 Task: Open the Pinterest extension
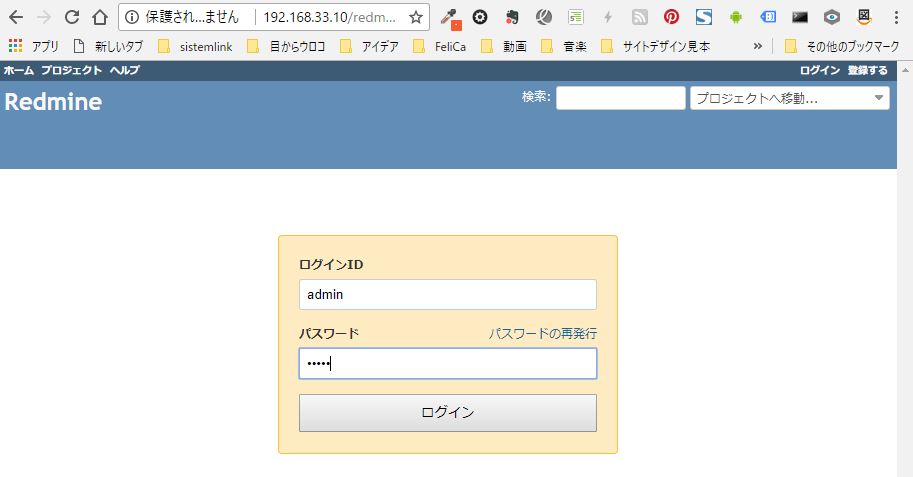click(671, 17)
